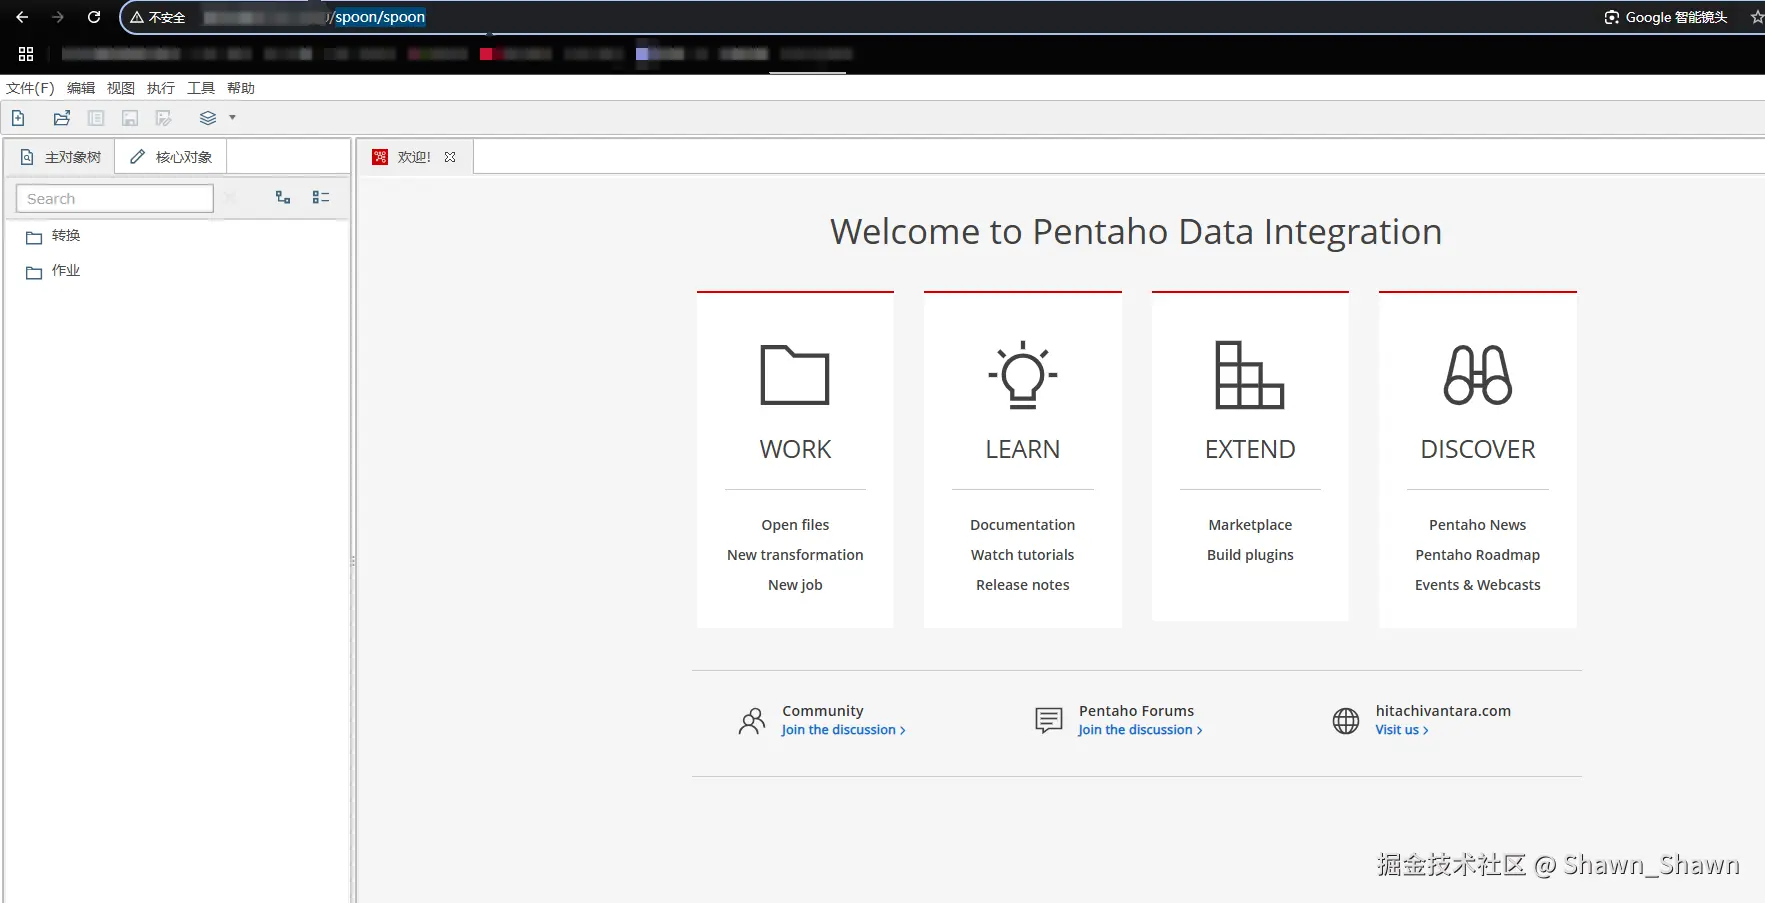Image resolution: width=1765 pixels, height=903 pixels.
Task: Click the new file toolbar icon
Action: point(18,118)
